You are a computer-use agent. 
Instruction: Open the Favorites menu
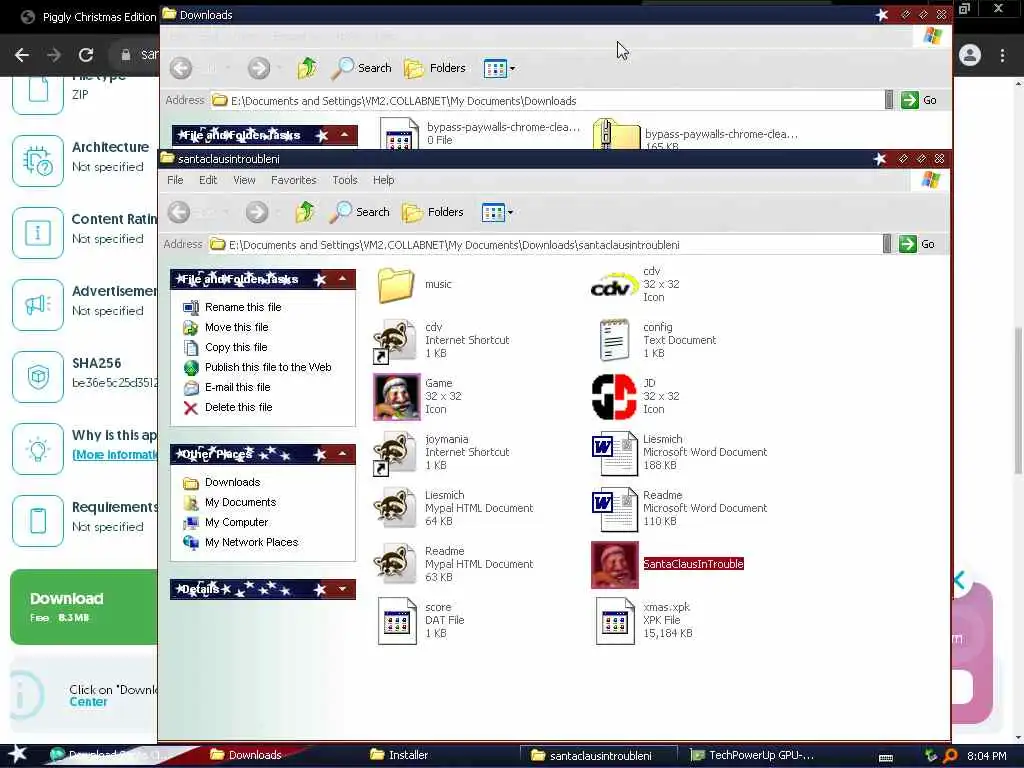(x=294, y=180)
